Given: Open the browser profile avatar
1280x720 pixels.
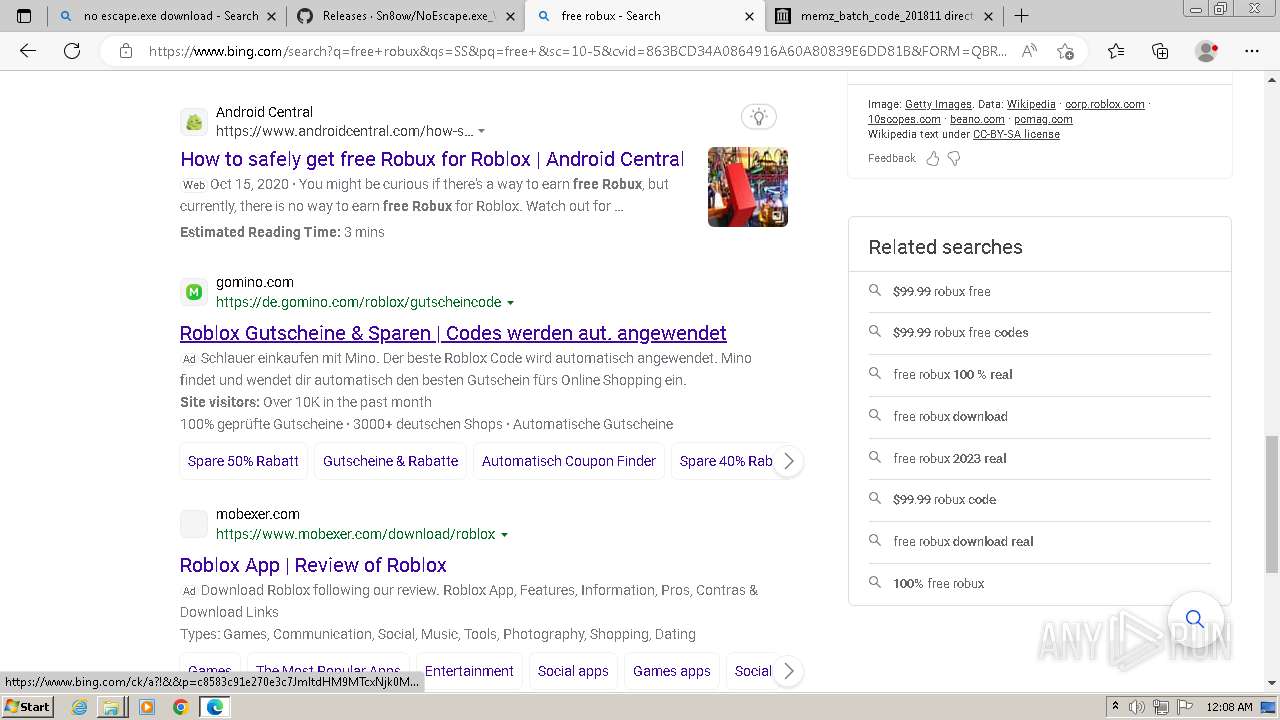Looking at the screenshot, I should [x=1207, y=51].
